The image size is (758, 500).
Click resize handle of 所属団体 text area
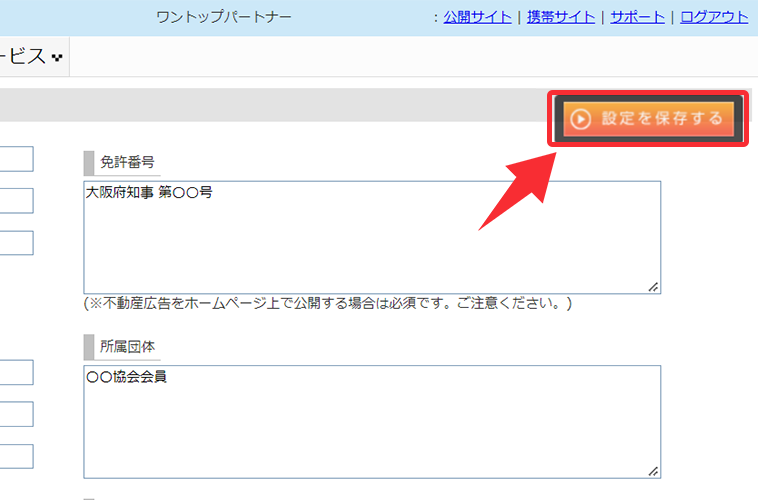pos(653,471)
